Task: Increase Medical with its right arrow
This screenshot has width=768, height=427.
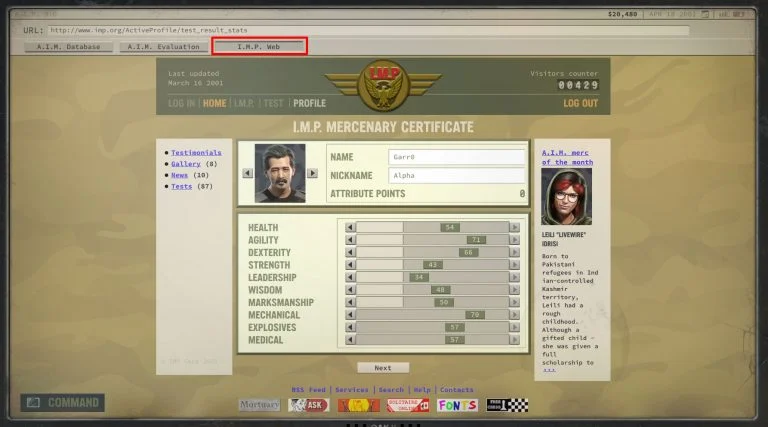Action: 514,340
